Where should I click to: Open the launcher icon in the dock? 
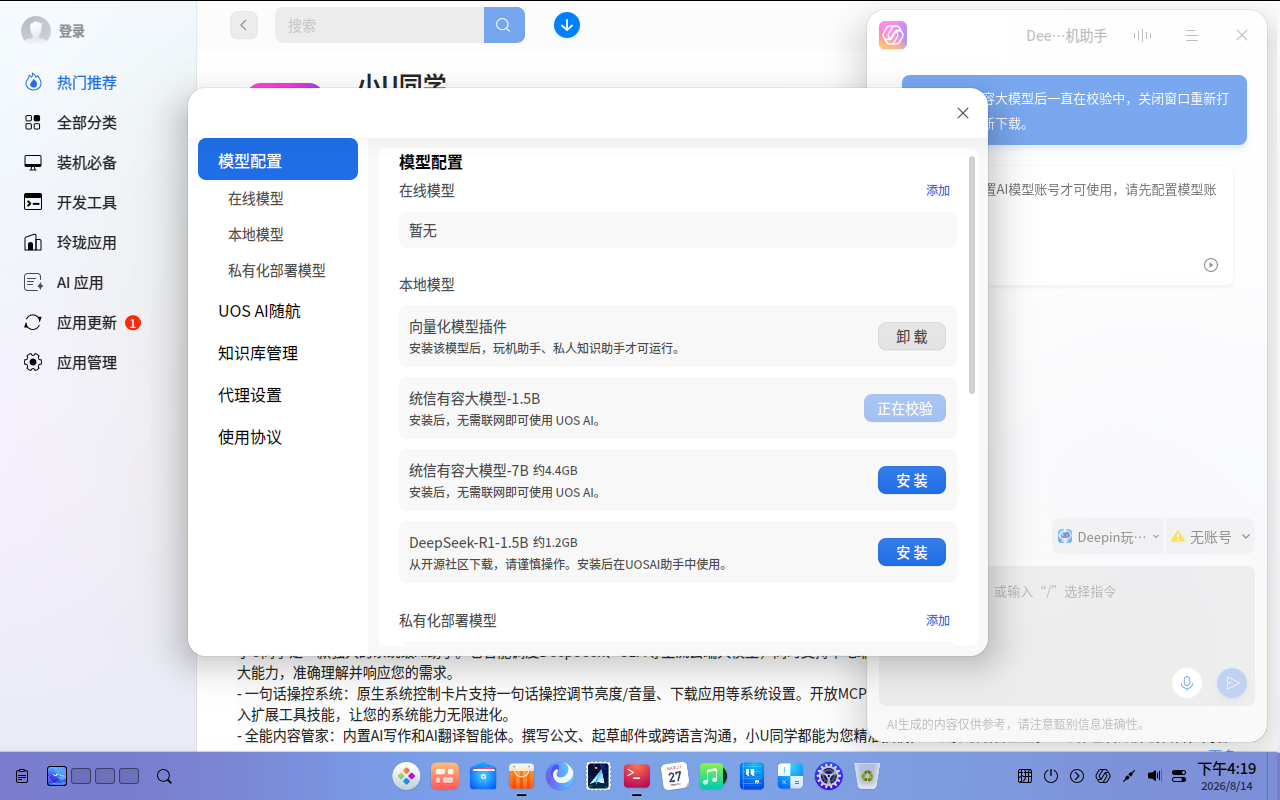[x=406, y=776]
